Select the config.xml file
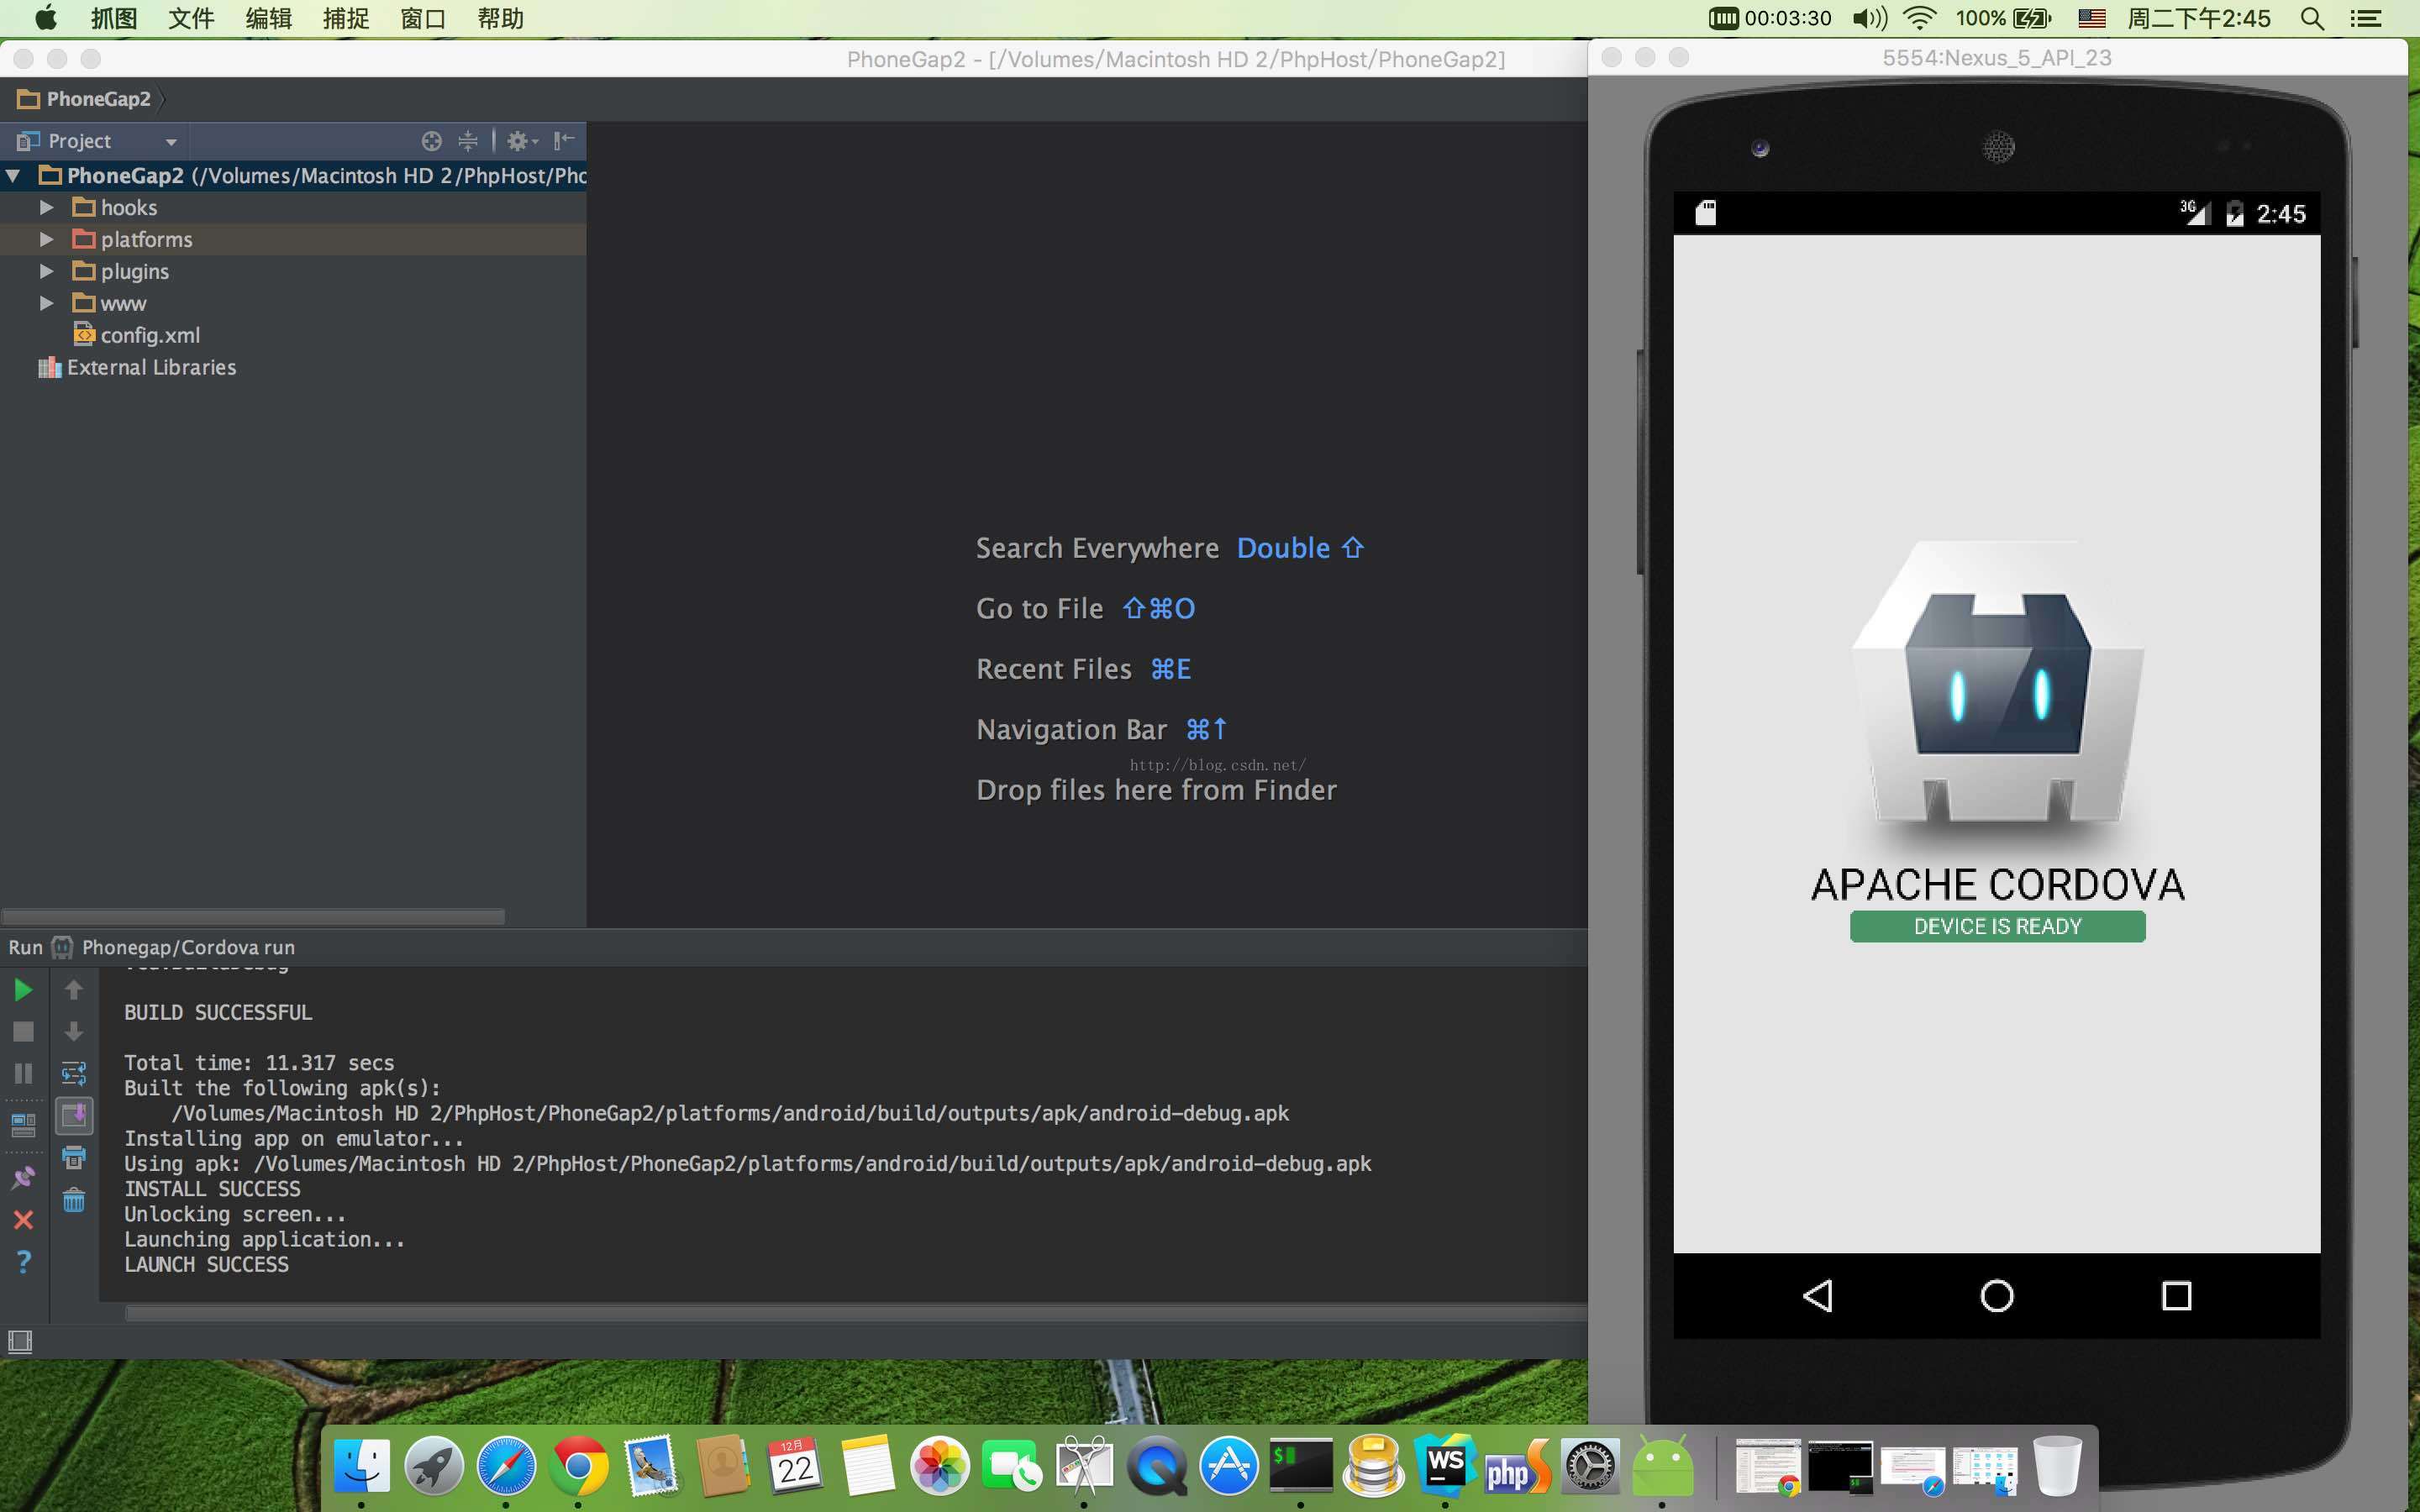This screenshot has width=2420, height=1512. click(x=137, y=335)
